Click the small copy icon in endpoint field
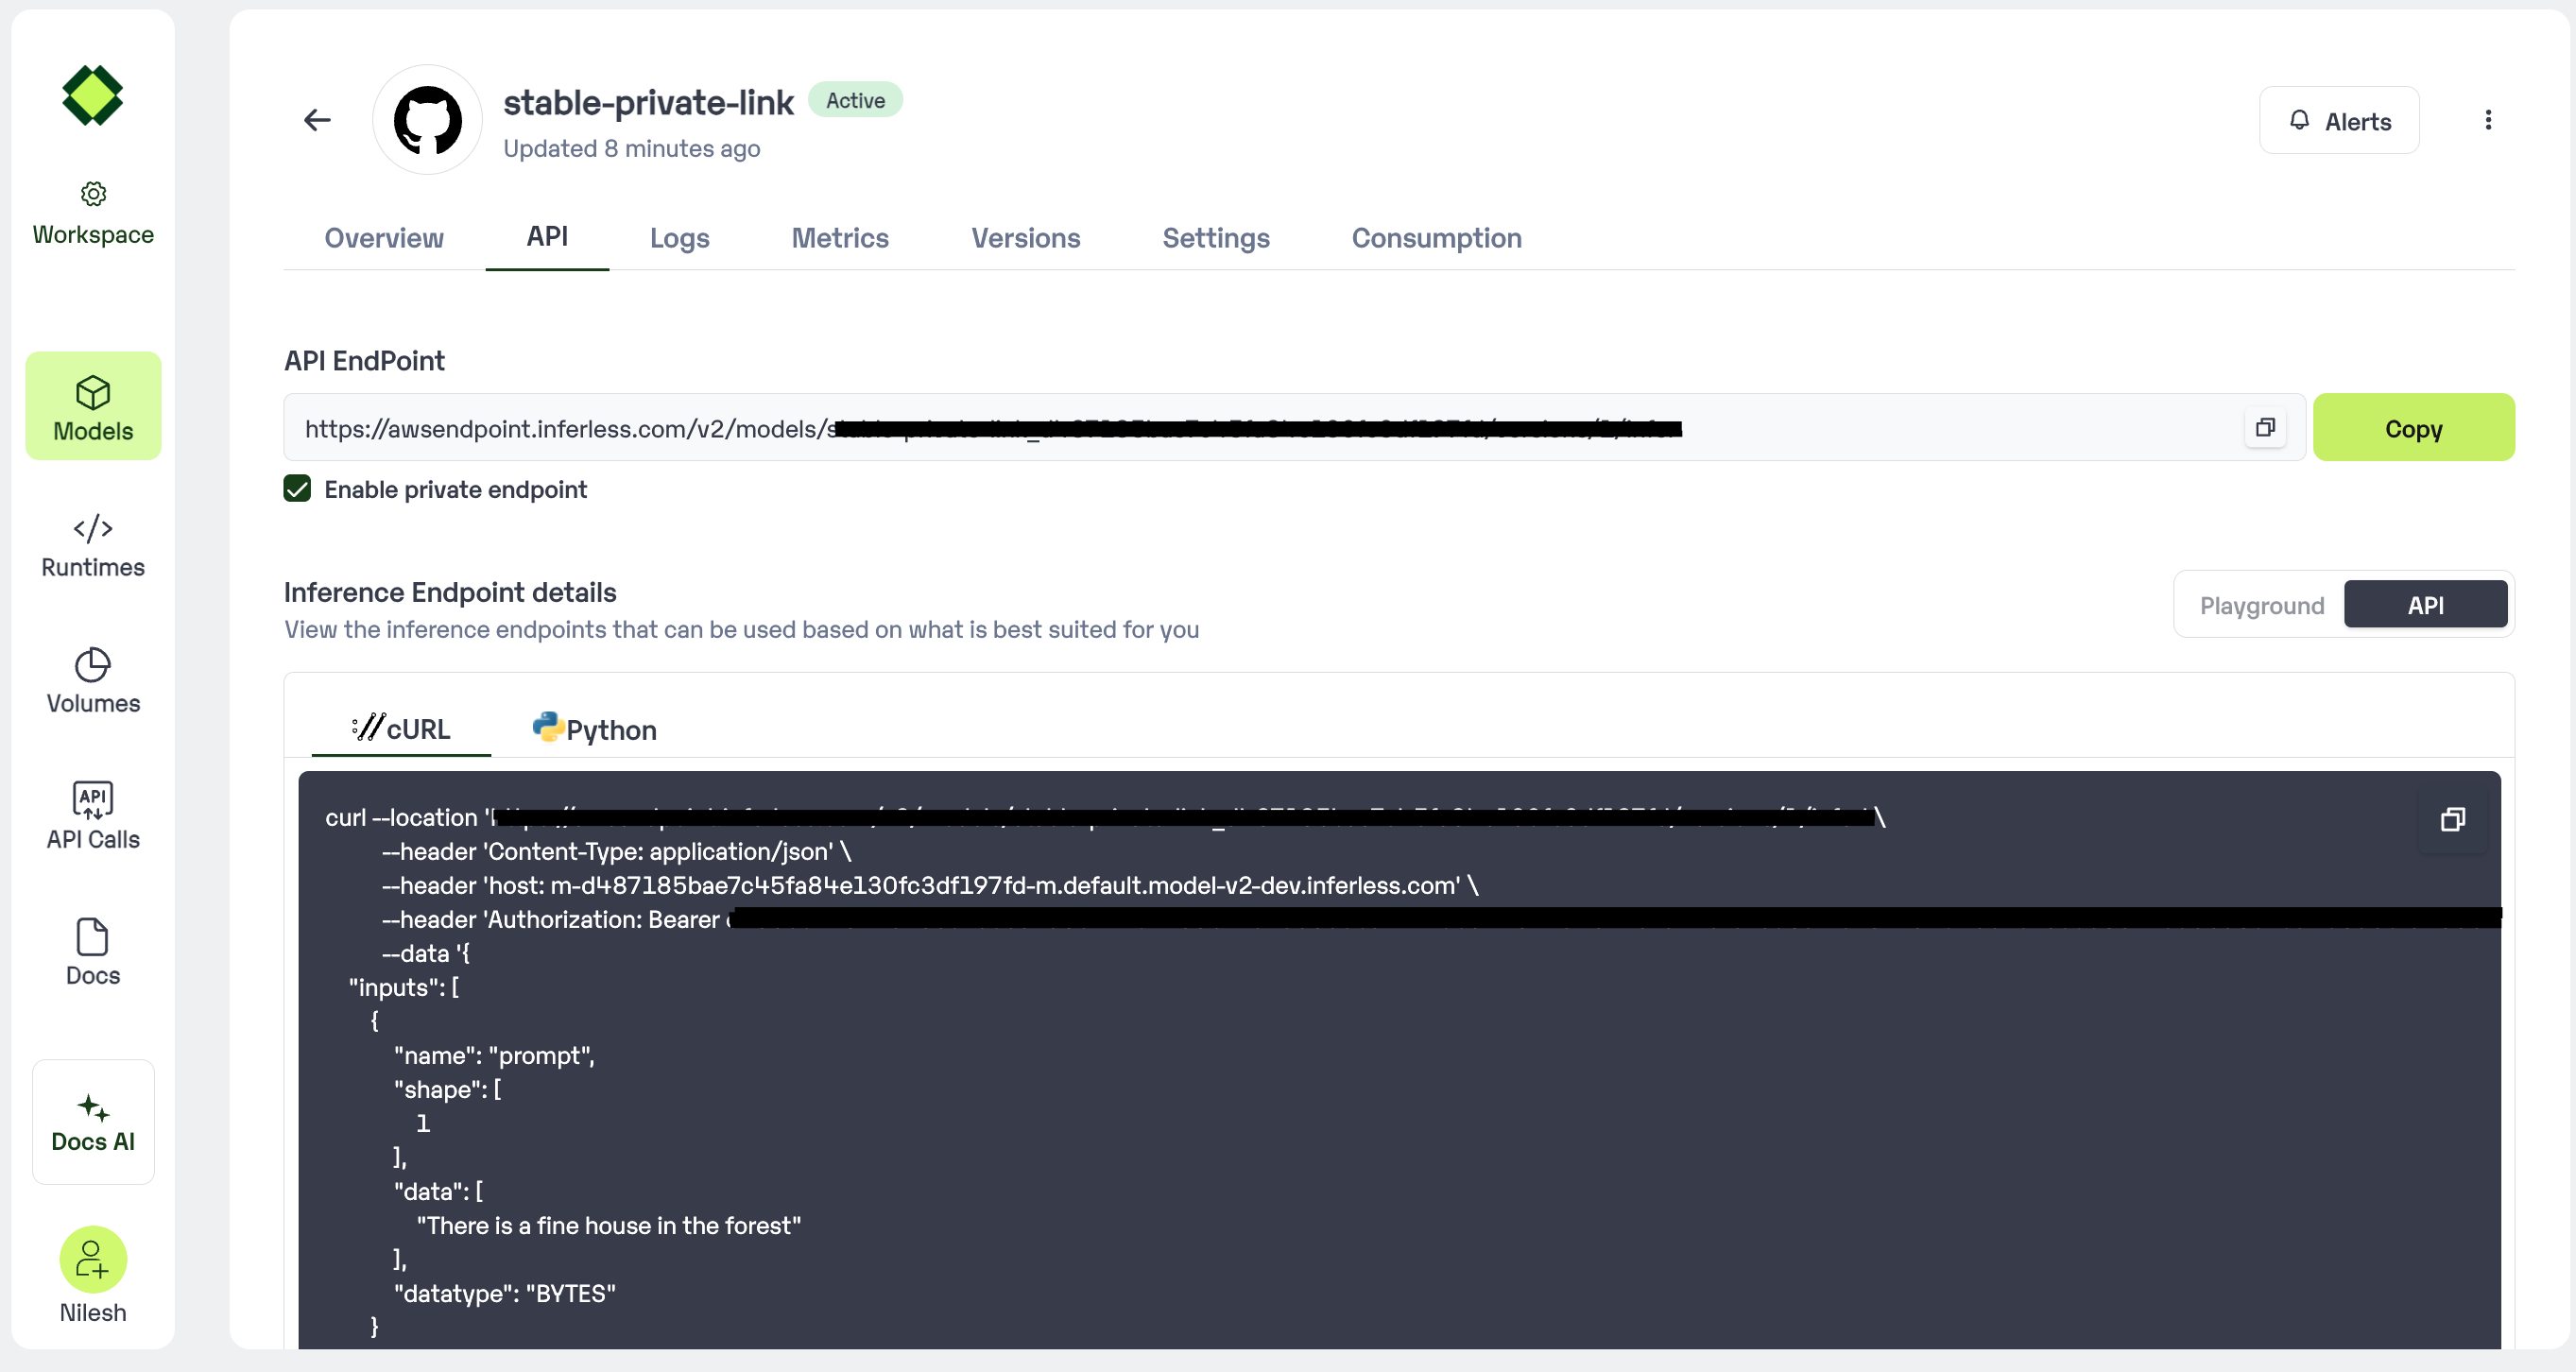This screenshot has width=2576, height=1372. (2265, 428)
